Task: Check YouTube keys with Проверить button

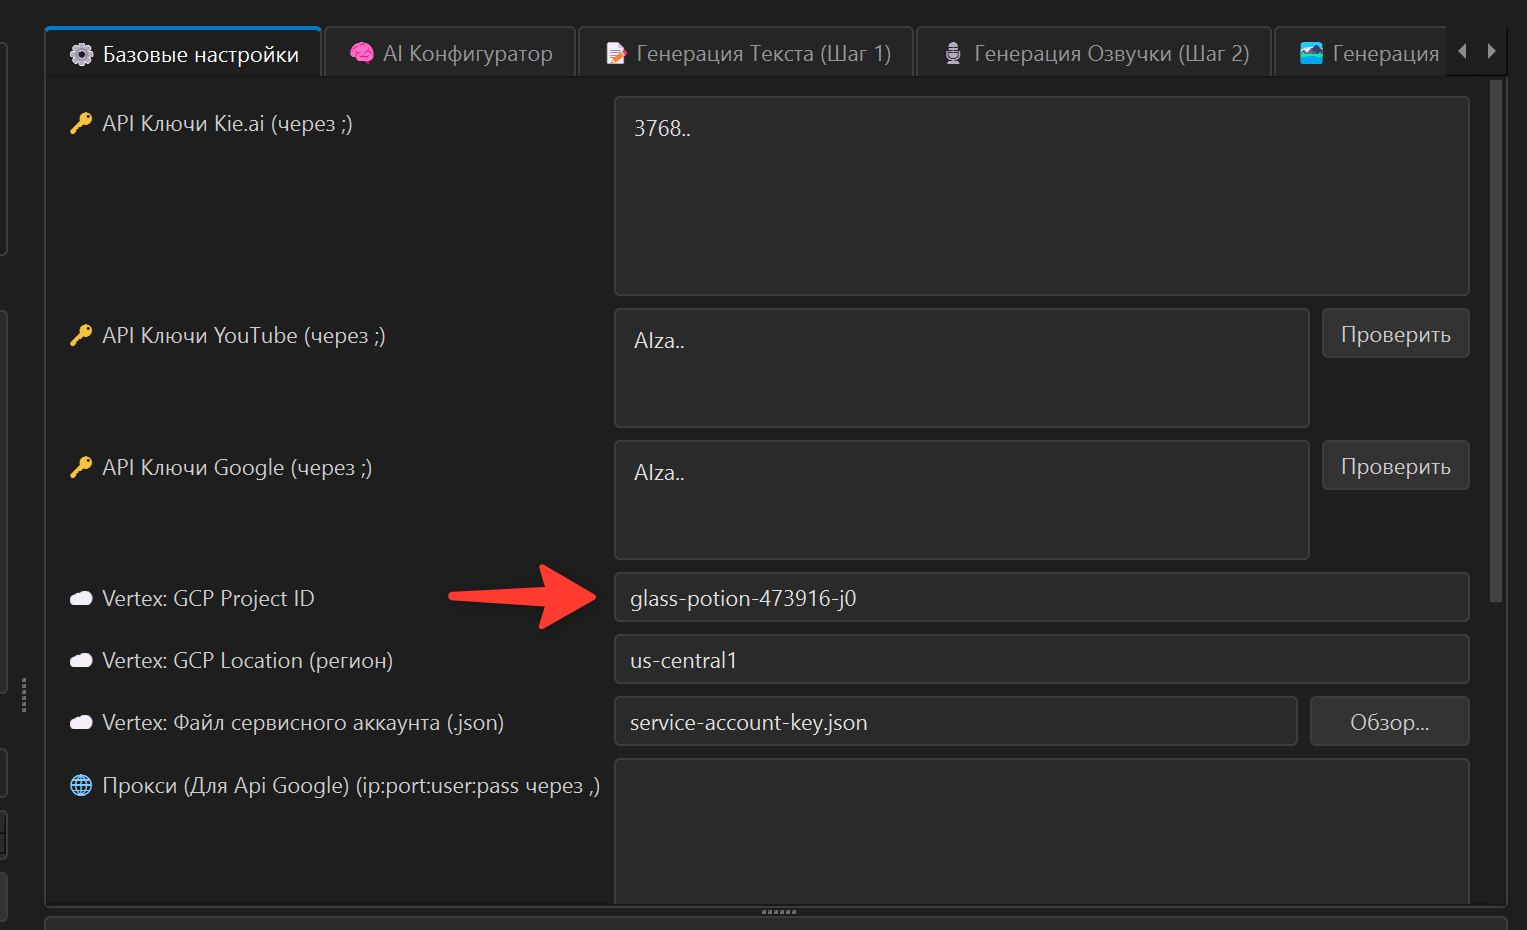Action: pyautogui.click(x=1395, y=334)
